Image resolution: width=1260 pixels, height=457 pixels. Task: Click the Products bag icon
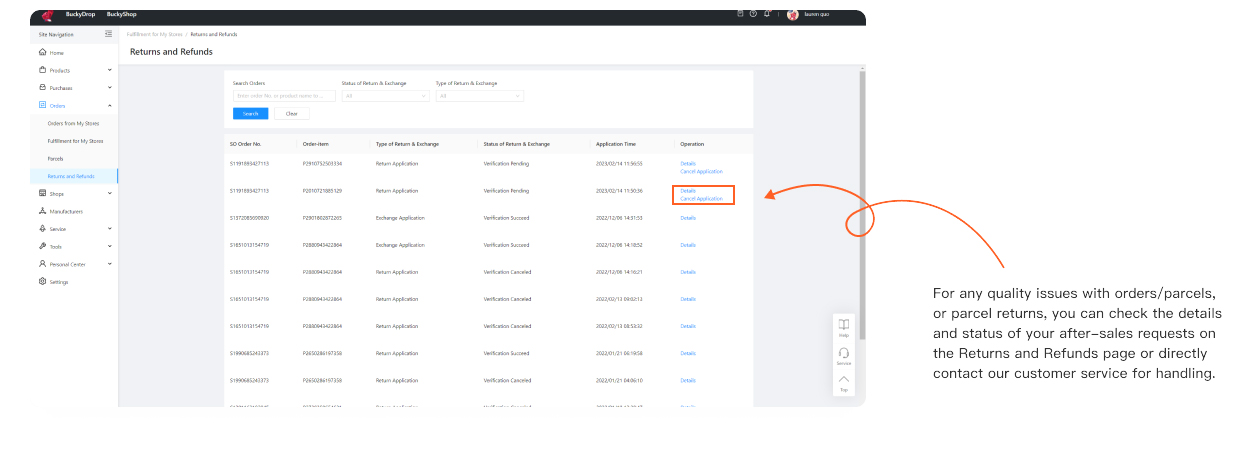coord(42,70)
